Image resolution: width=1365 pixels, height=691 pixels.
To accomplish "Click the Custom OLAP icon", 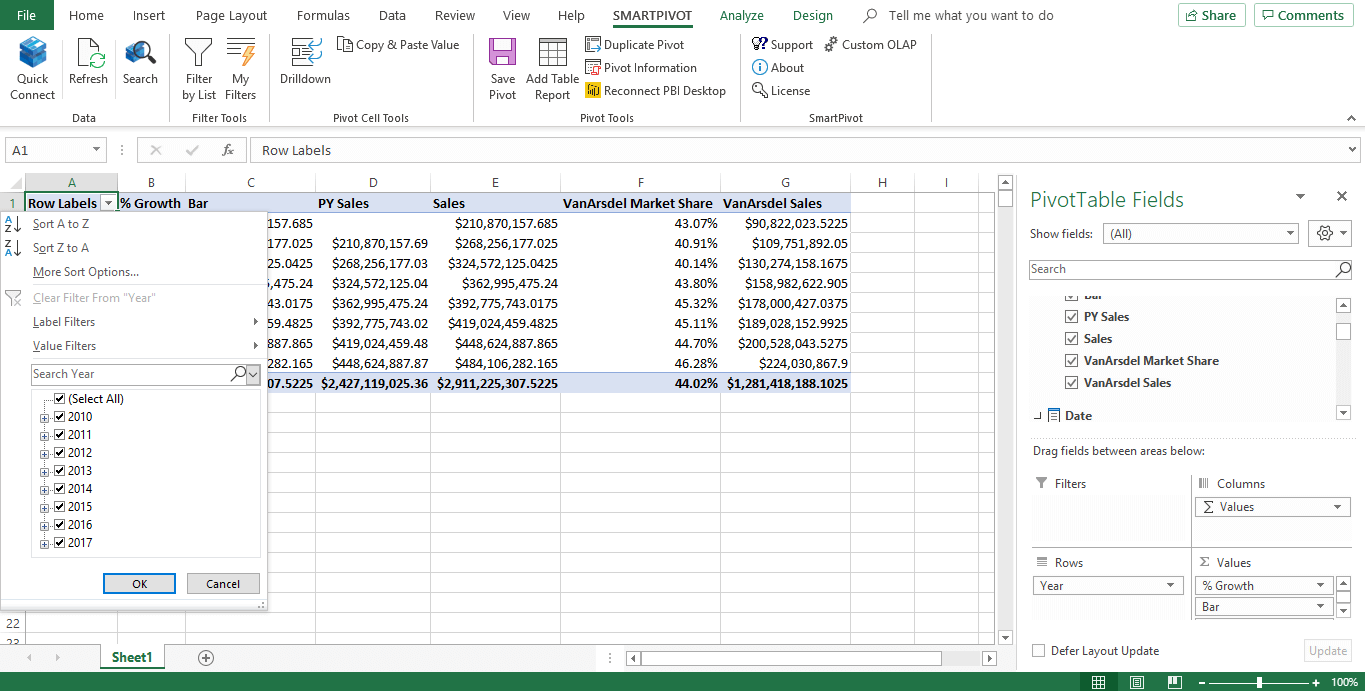I will tap(870, 44).
